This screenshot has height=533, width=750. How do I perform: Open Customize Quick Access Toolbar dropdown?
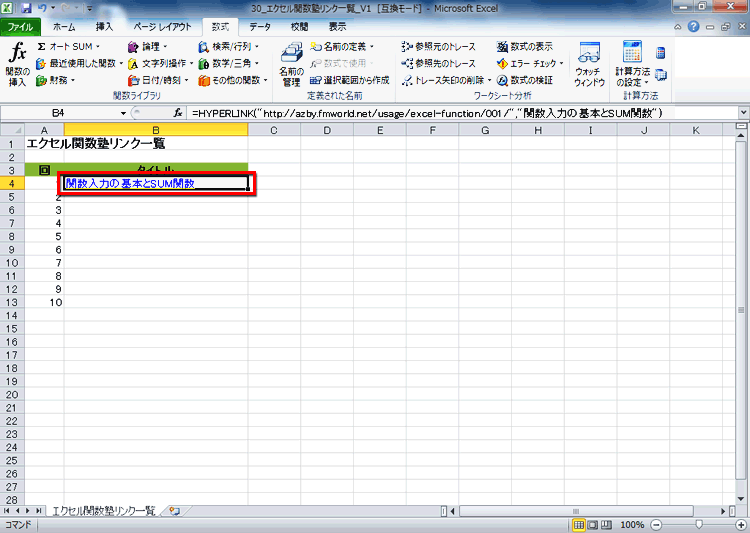pyautogui.click(x=89, y=8)
